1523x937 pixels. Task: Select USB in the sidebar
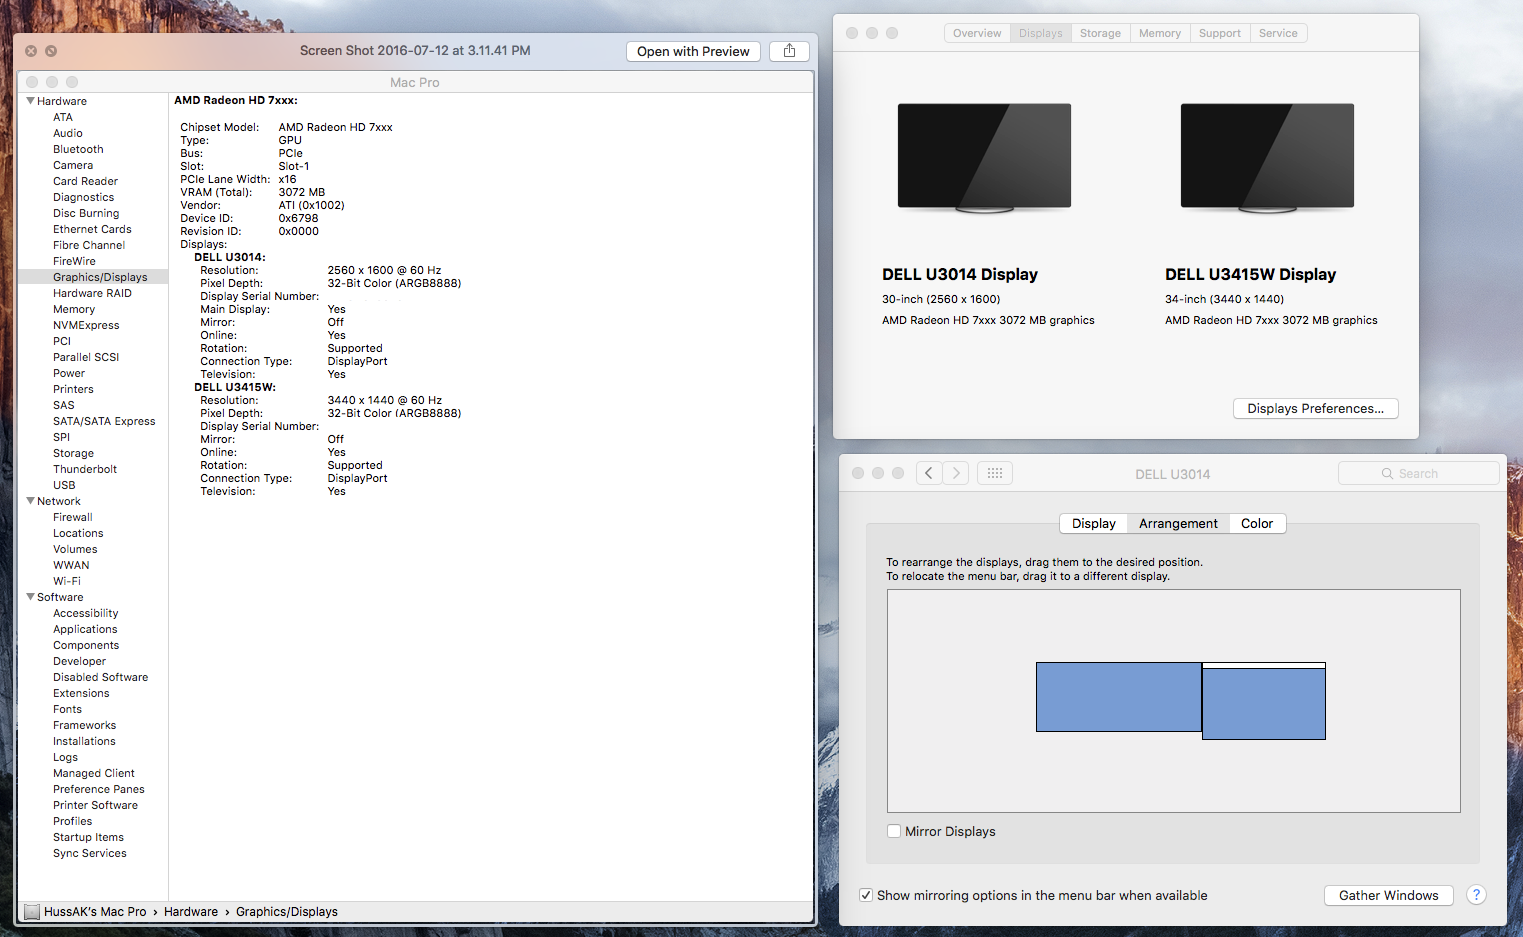point(64,485)
